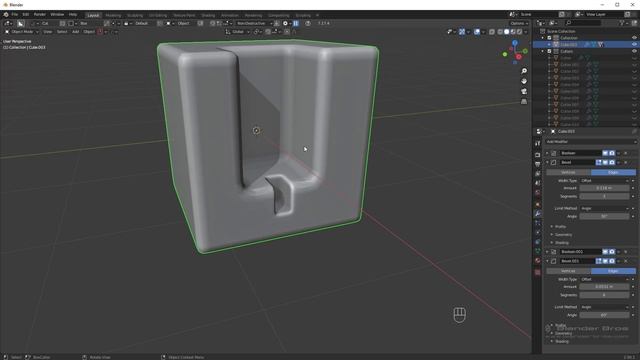Image resolution: width=640 pixels, height=360 pixels.
Task: Open the File menu
Action: coord(14,14)
